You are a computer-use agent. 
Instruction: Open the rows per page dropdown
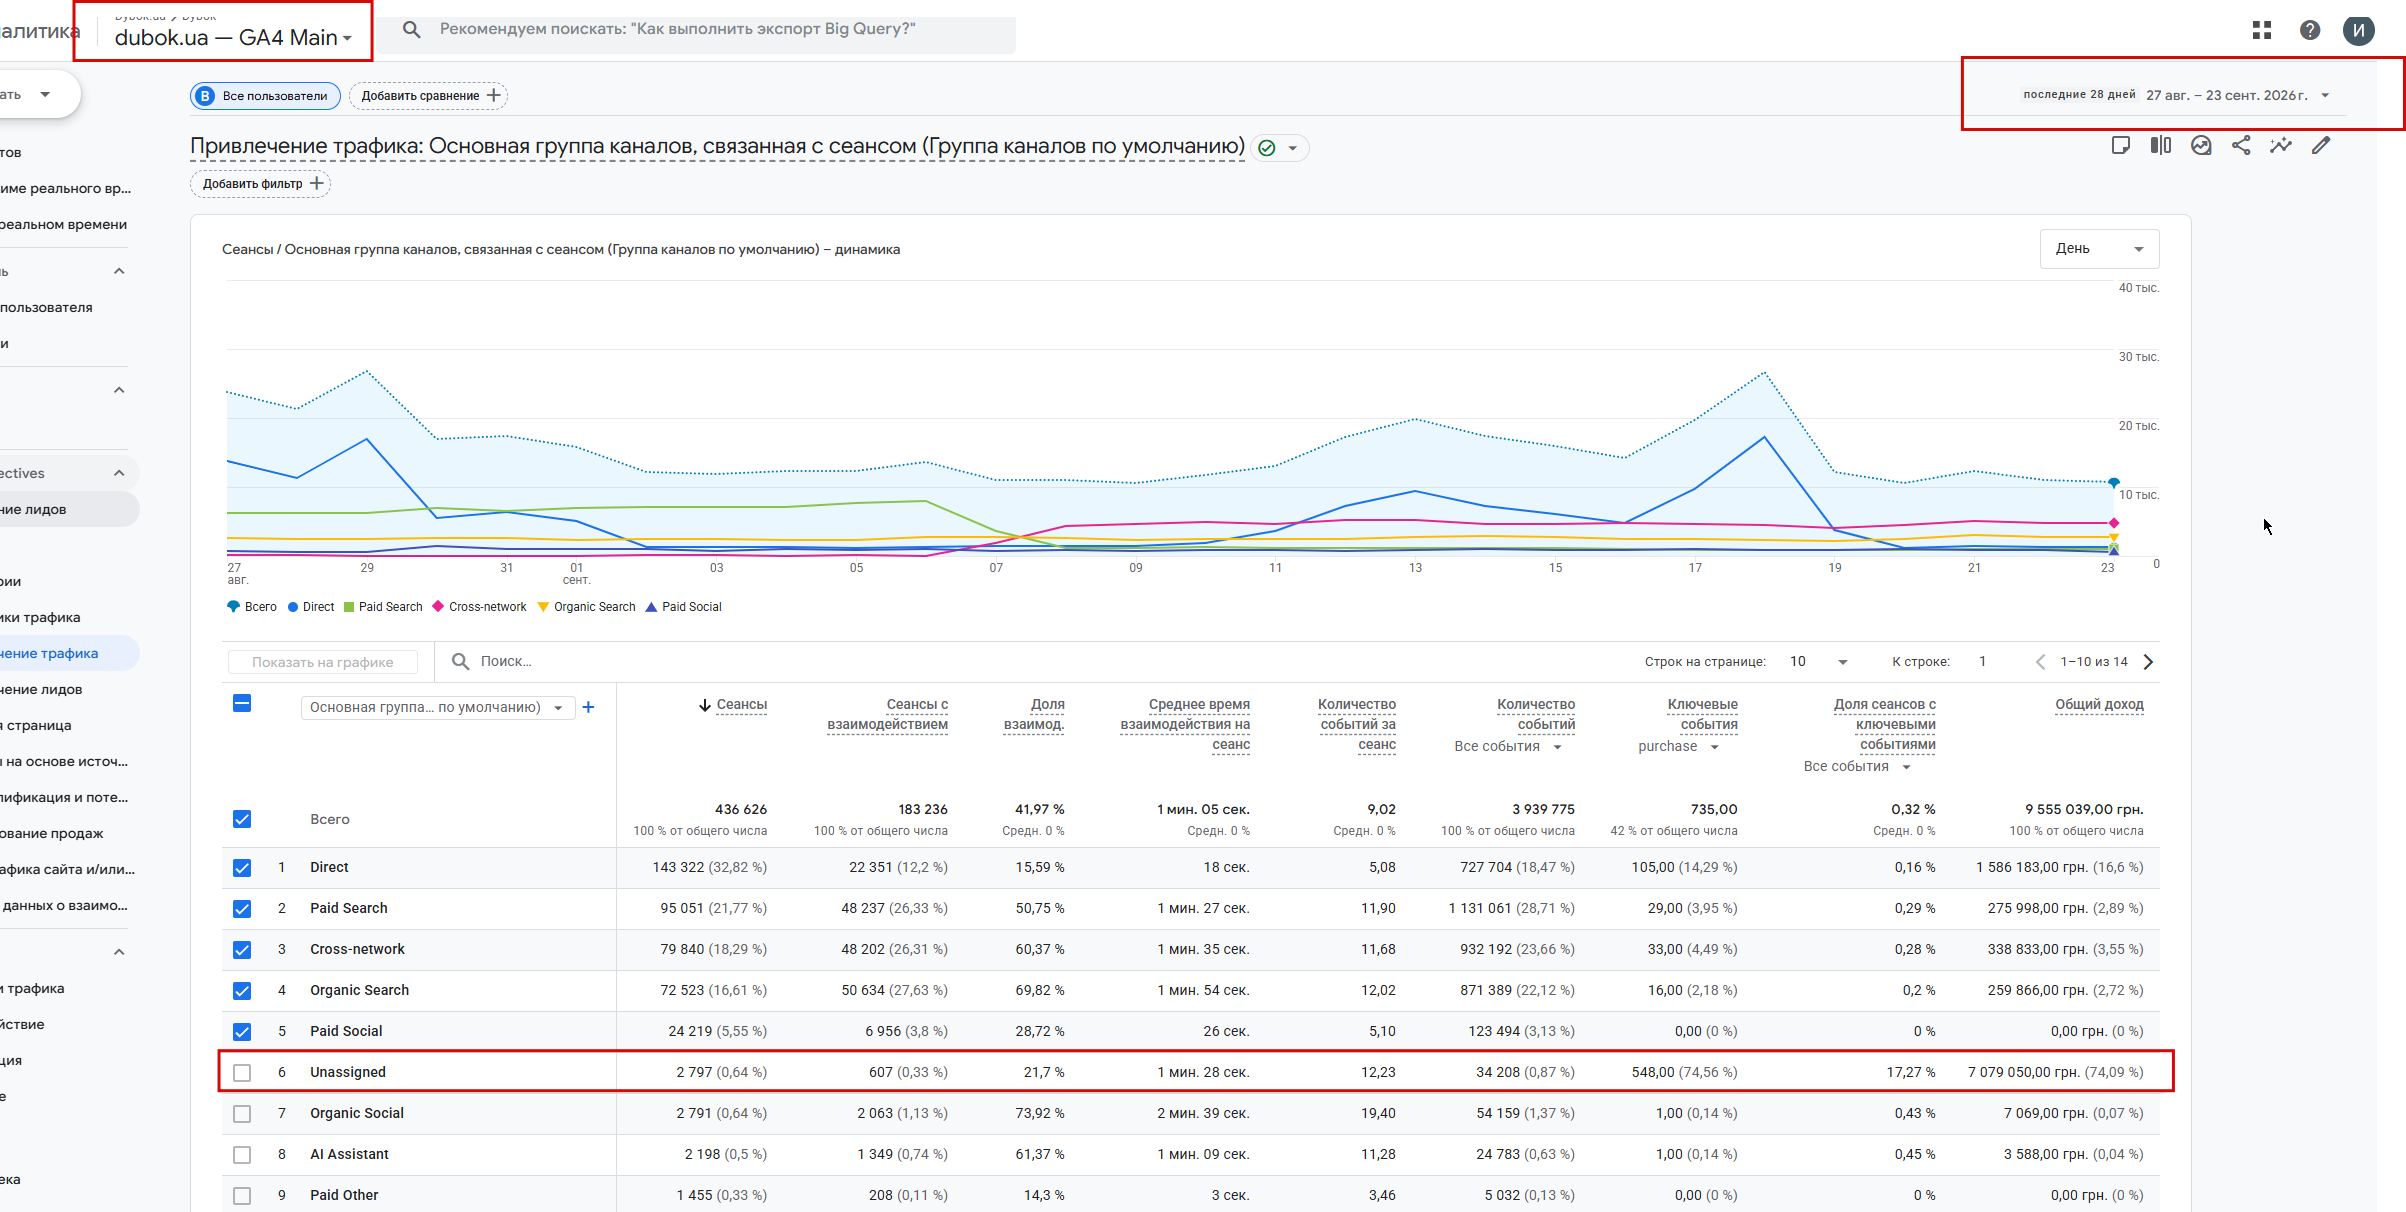(1819, 662)
